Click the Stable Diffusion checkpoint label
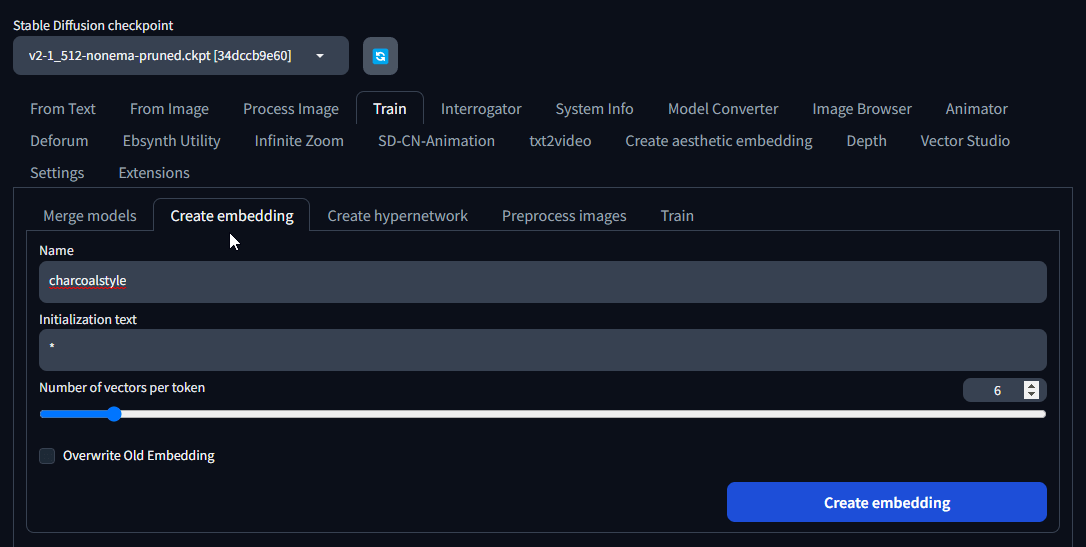 pos(94,26)
